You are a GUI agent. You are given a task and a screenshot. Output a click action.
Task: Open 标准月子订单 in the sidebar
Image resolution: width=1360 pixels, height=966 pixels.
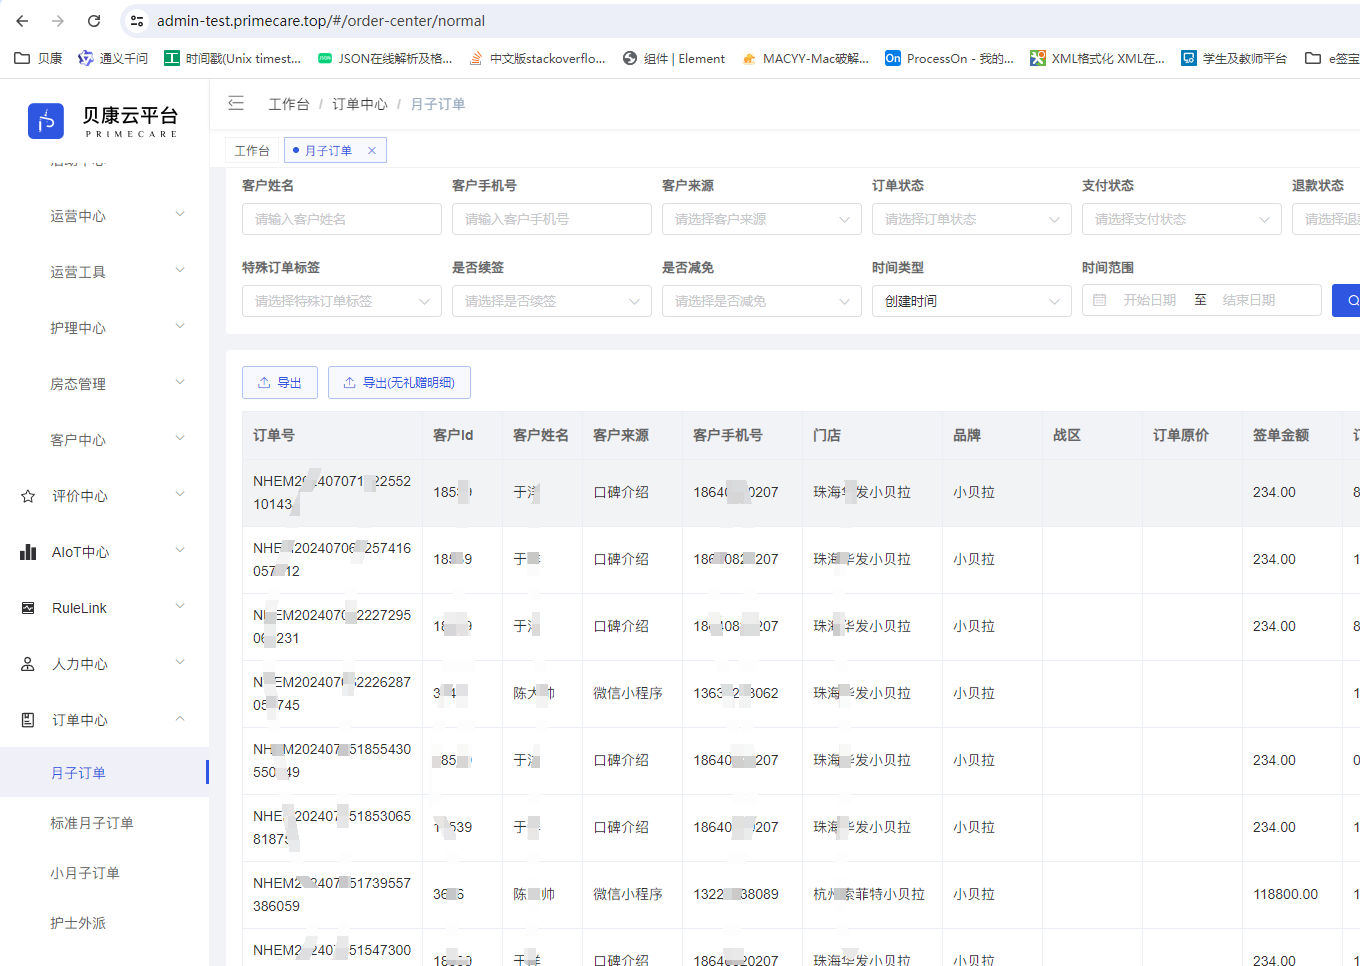point(104,822)
